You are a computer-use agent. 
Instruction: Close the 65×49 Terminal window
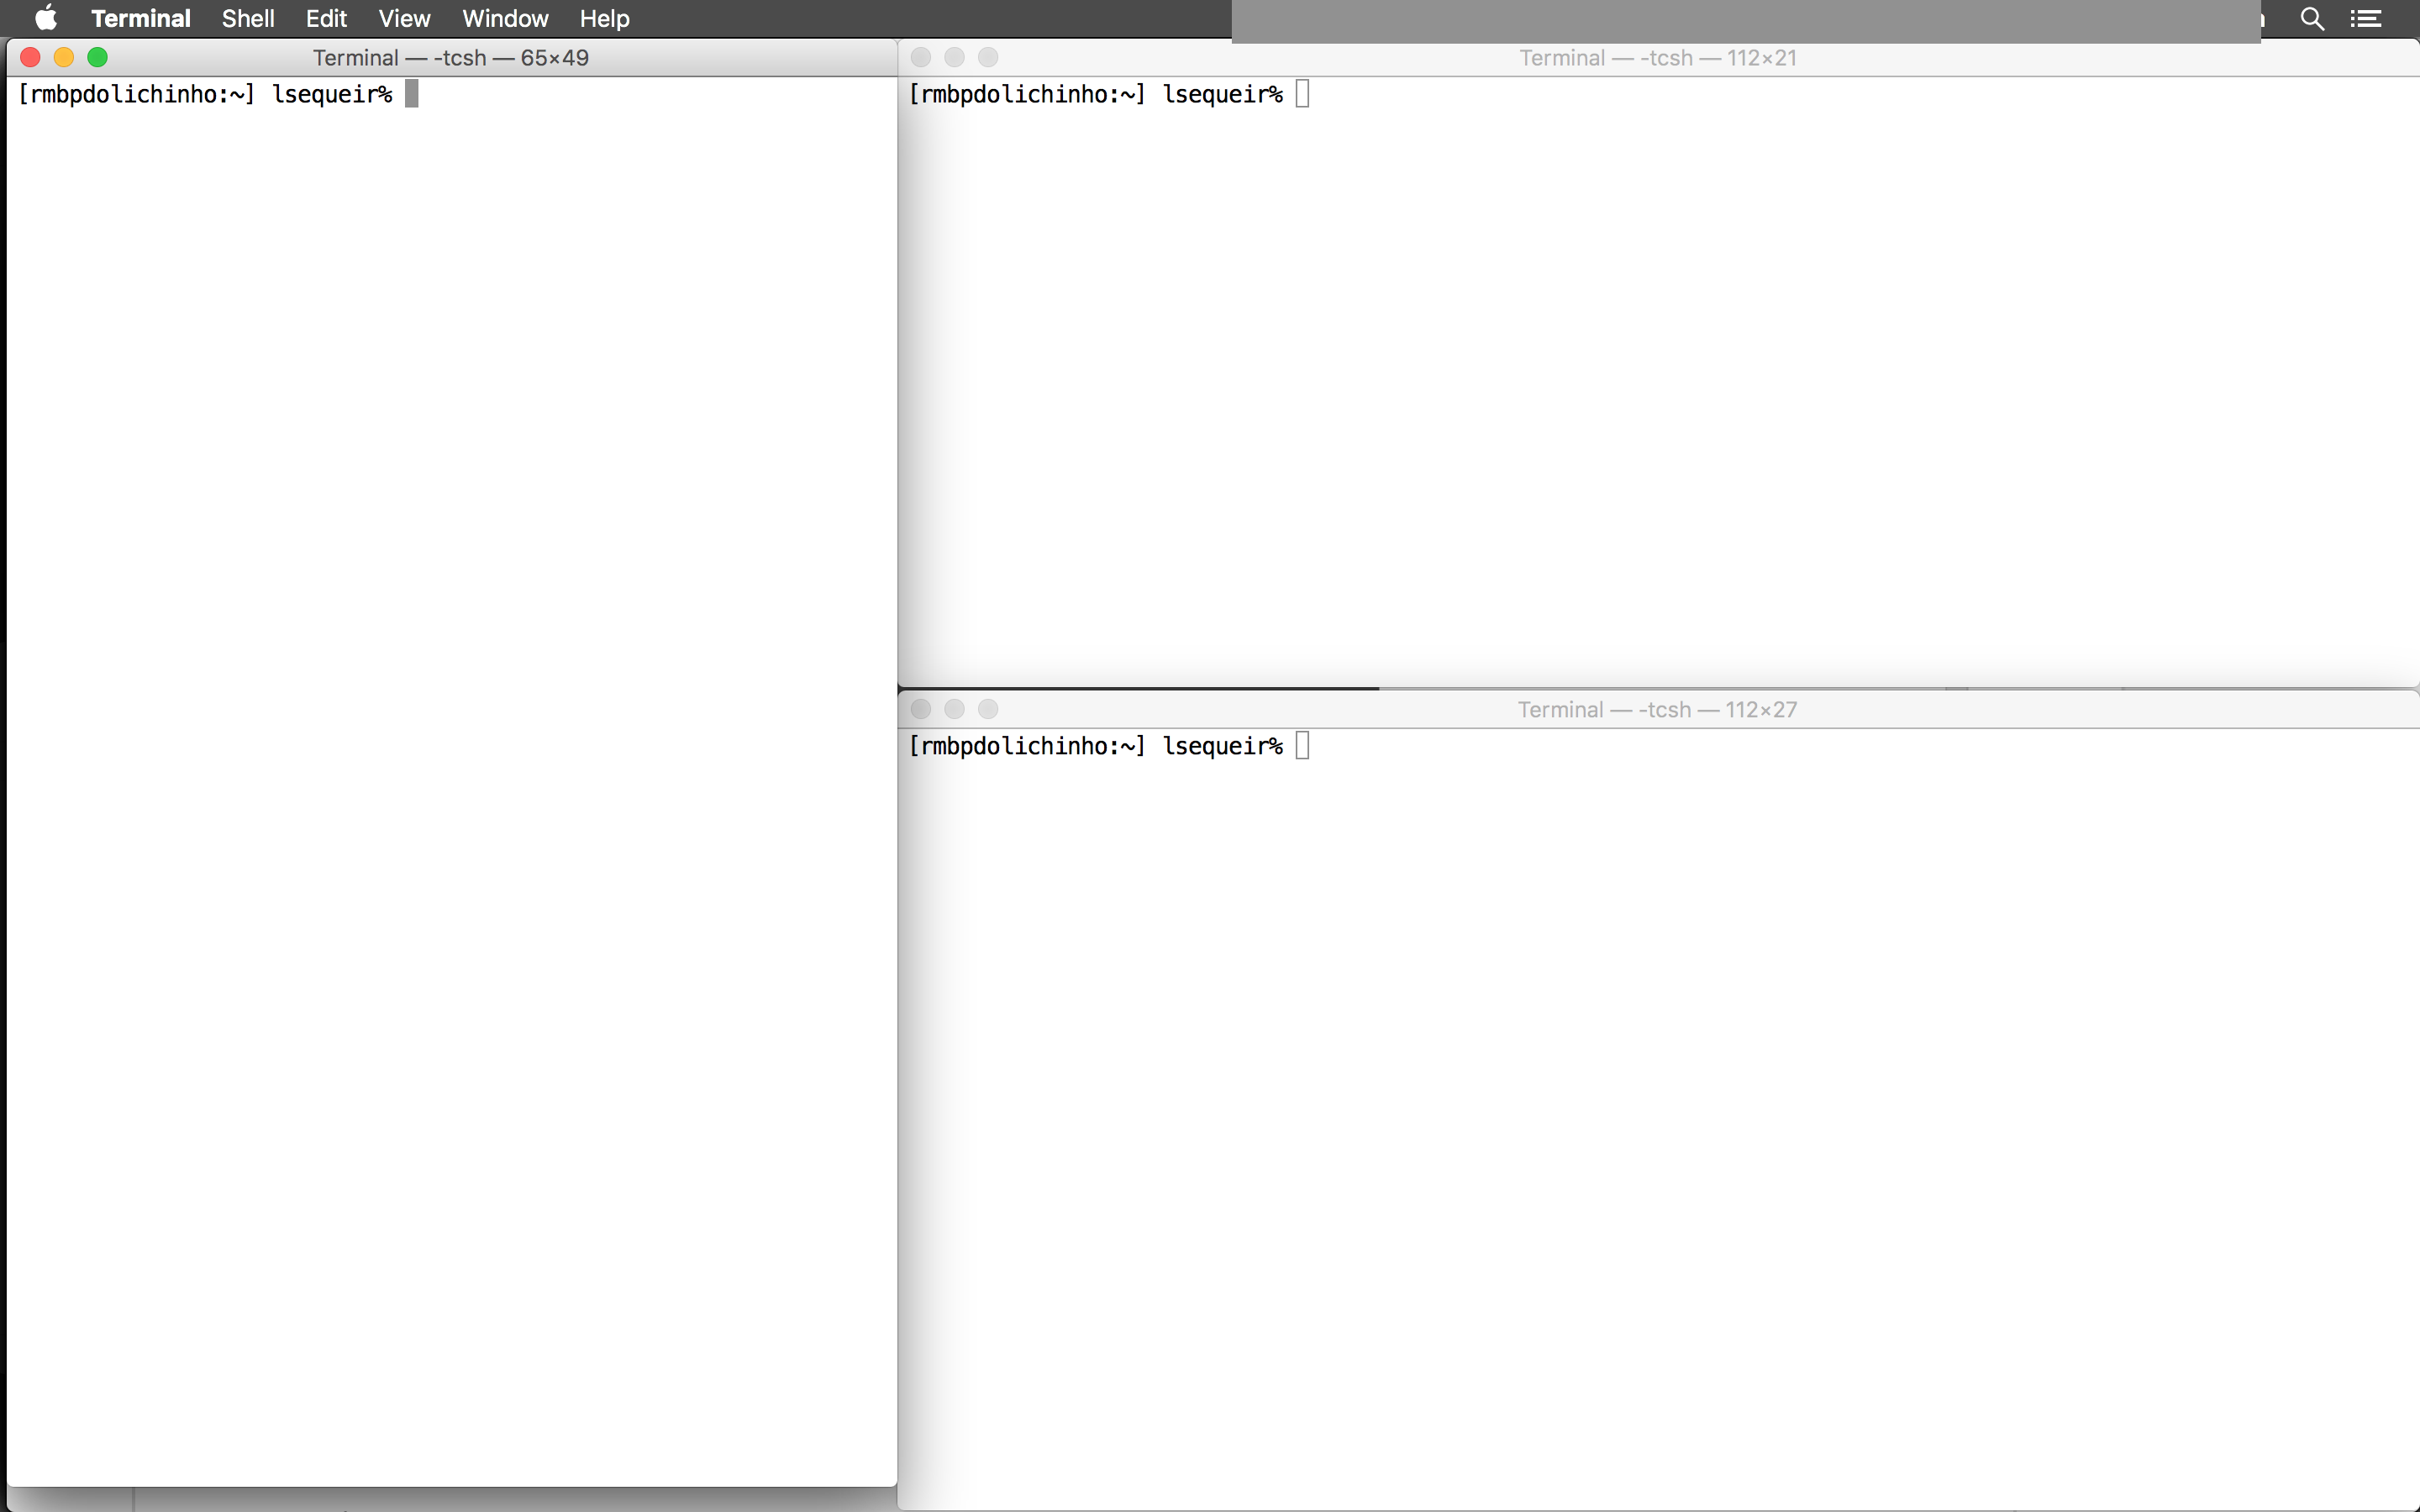pyautogui.click(x=30, y=57)
